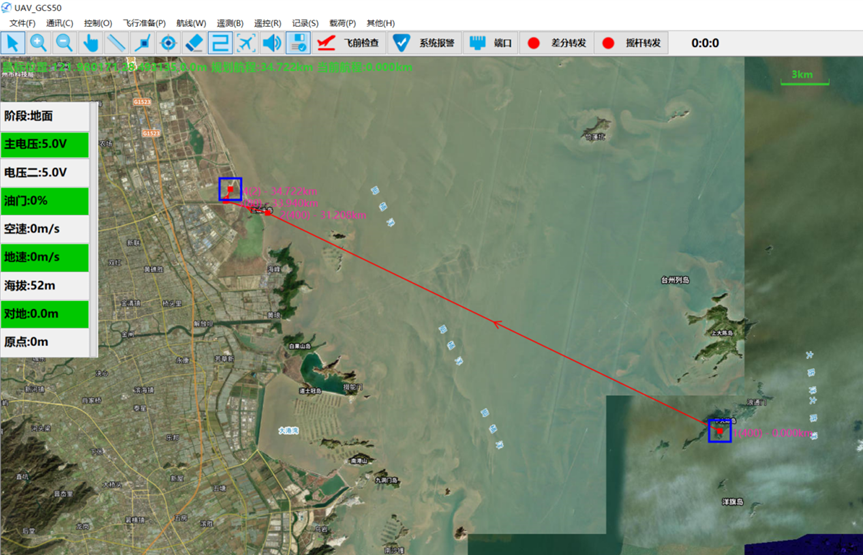Expand the 遥控(R) menu

(268, 23)
